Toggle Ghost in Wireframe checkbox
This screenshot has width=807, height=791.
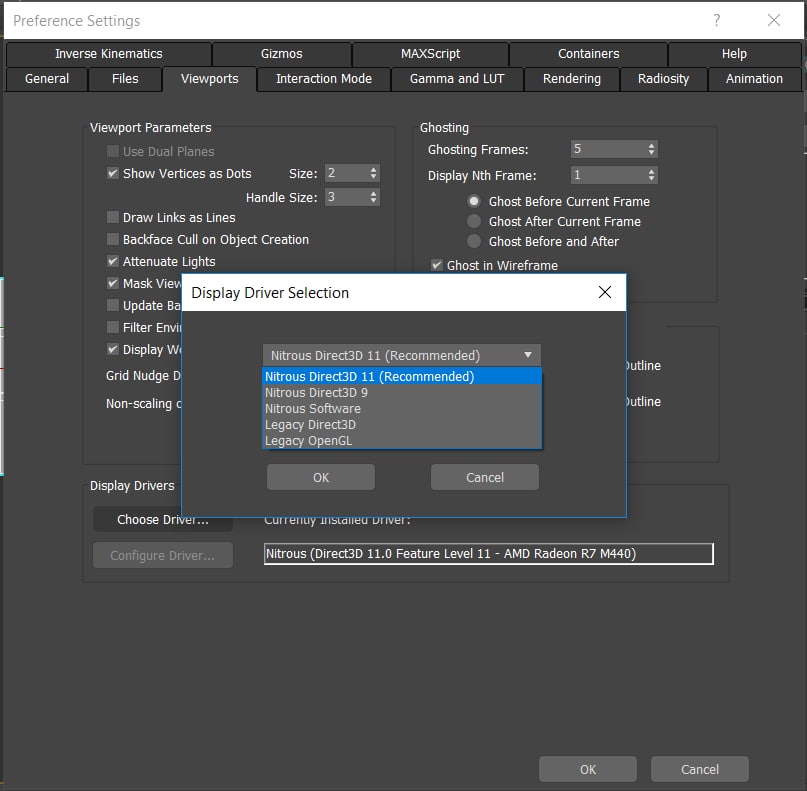pyautogui.click(x=437, y=265)
